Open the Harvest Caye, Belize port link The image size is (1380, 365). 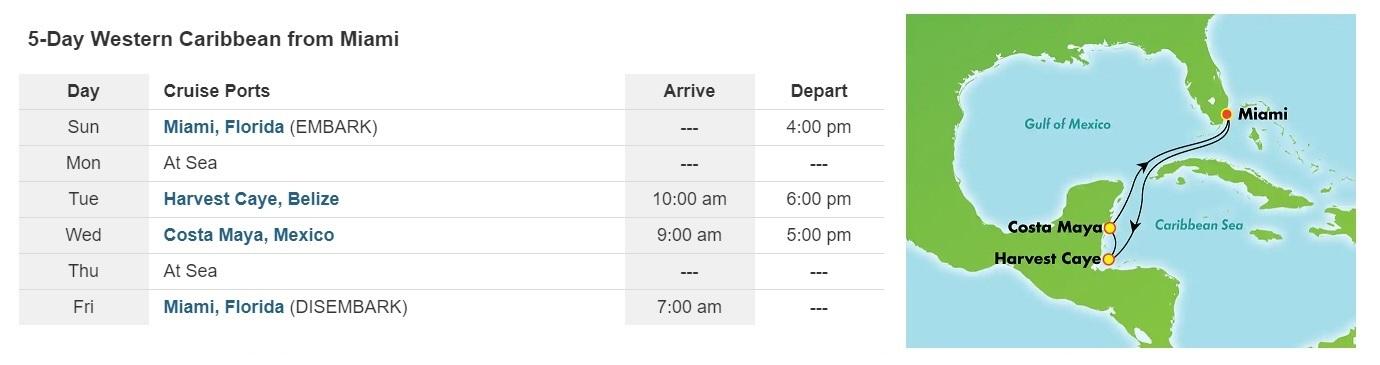coord(251,199)
